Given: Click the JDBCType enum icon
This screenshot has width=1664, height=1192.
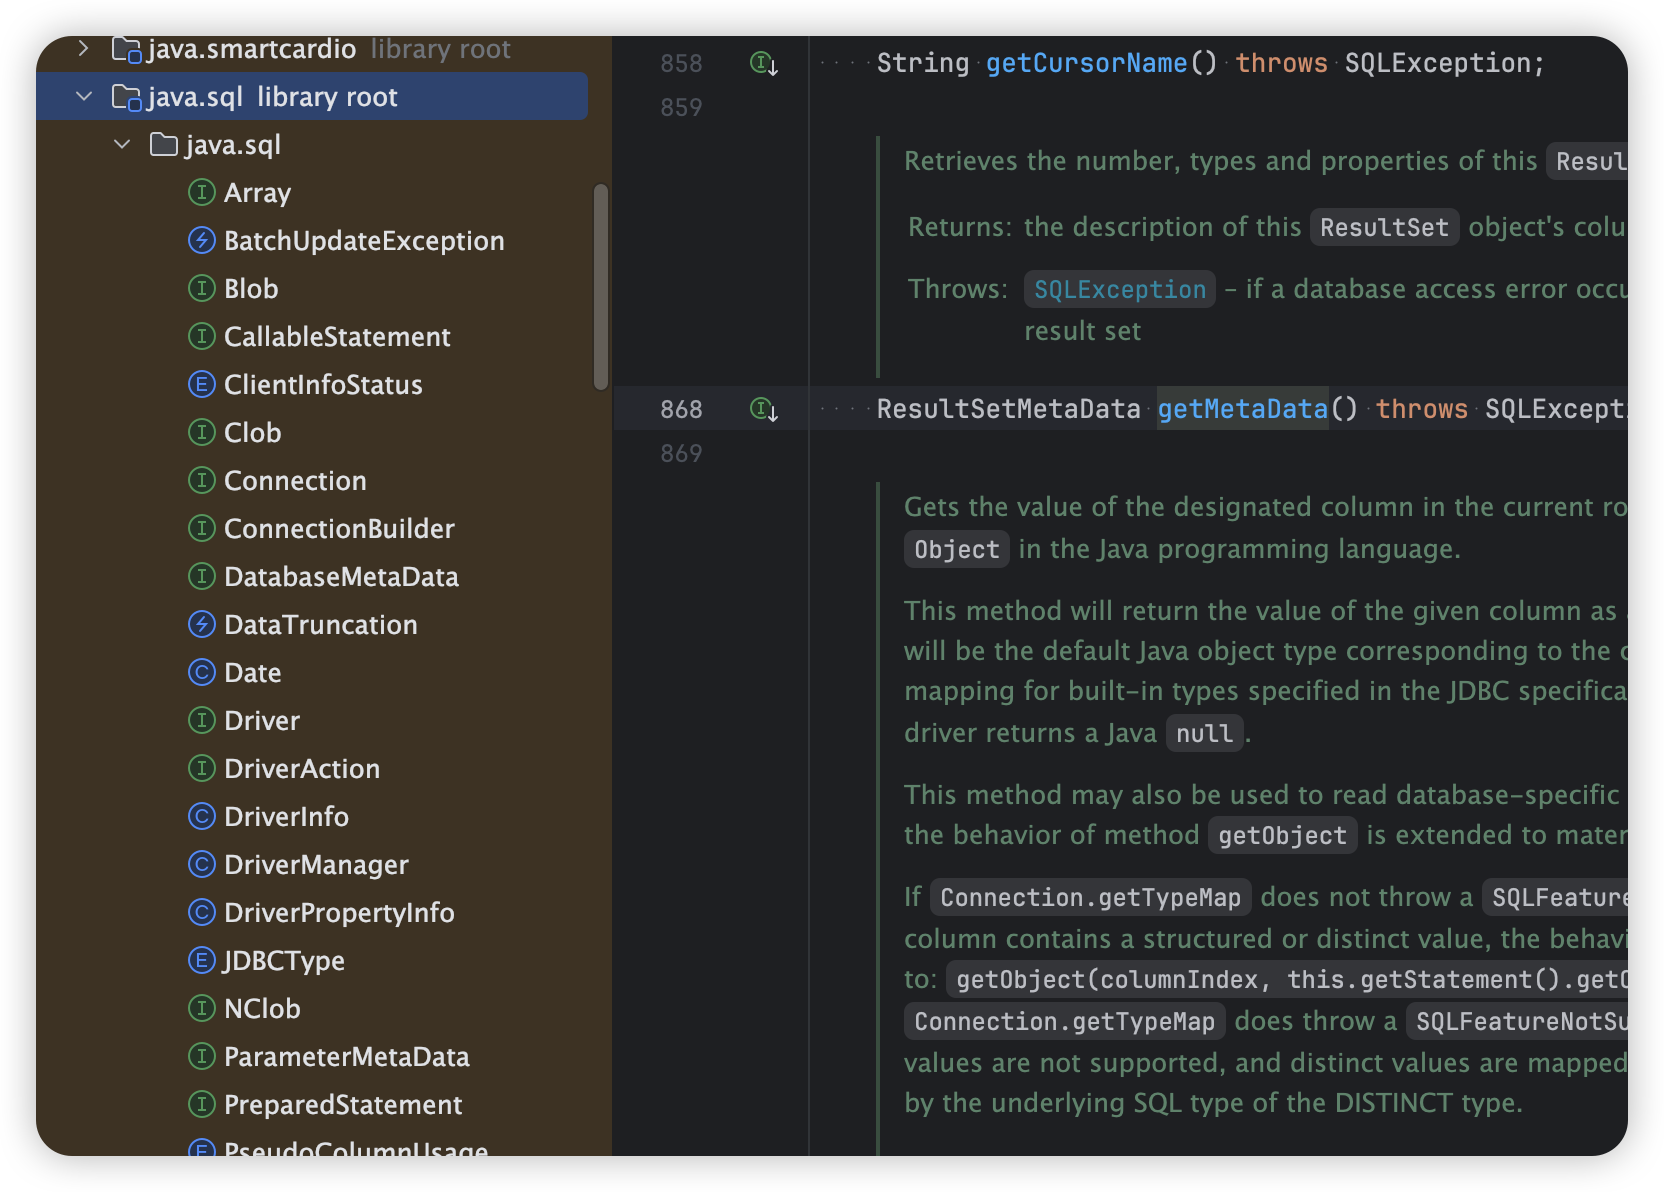Looking at the screenshot, I should point(202,960).
